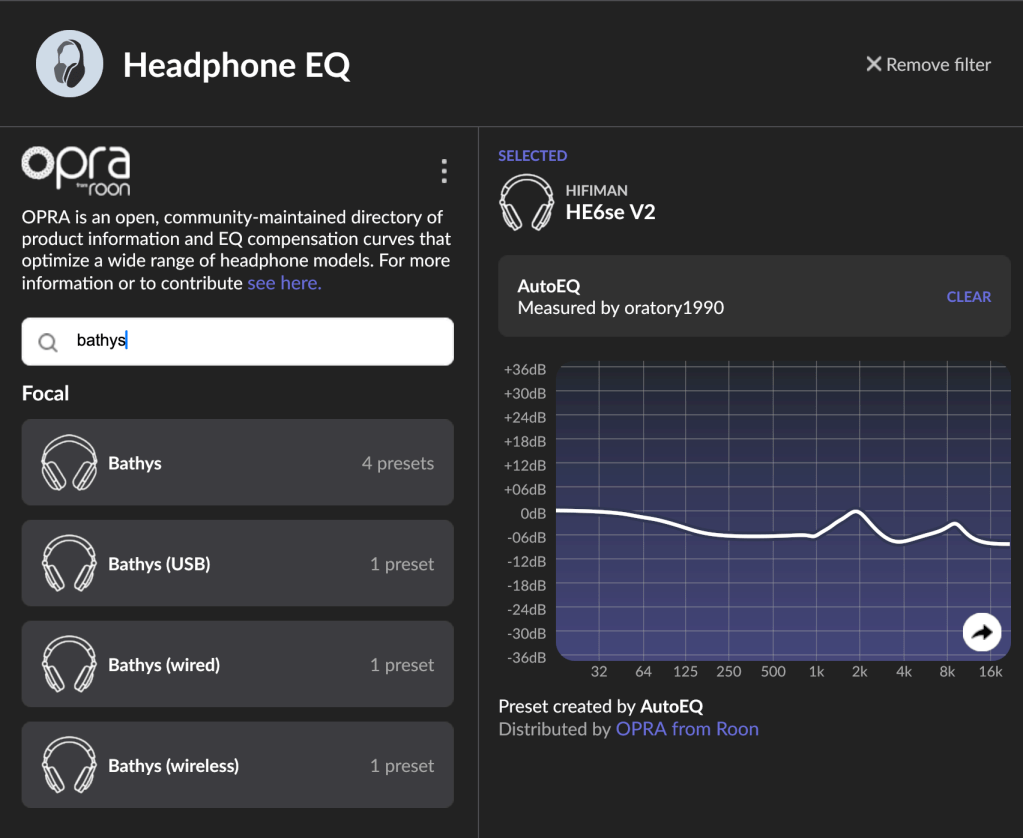Image resolution: width=1023 pixels, height=838 pixels.
Task: Click the Bathys (wireless) headphone icon
Action: 69,766
